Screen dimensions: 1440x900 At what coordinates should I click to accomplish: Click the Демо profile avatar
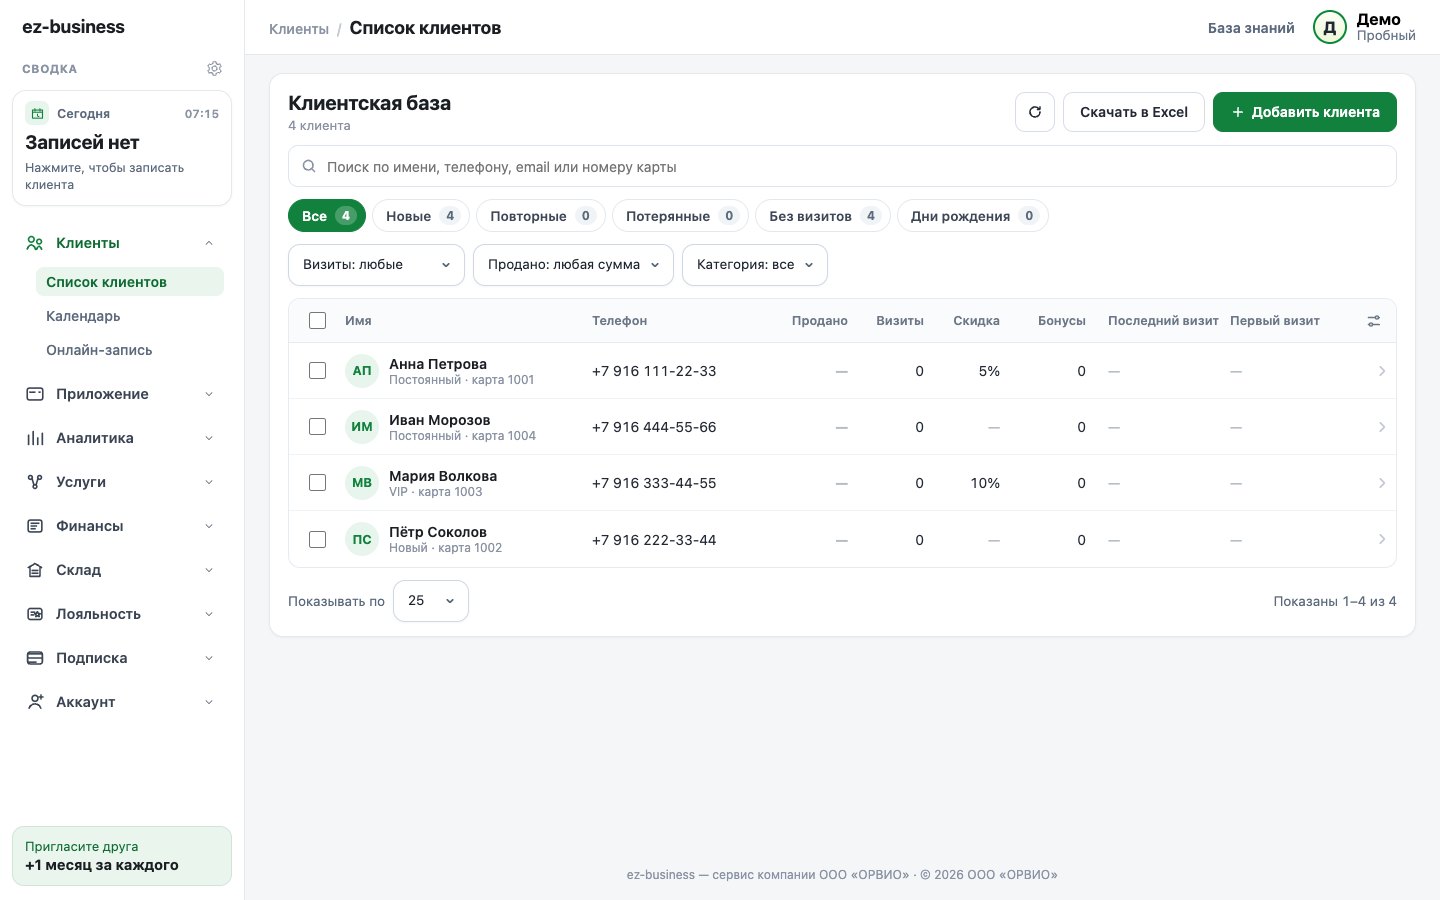[1330, 28]
